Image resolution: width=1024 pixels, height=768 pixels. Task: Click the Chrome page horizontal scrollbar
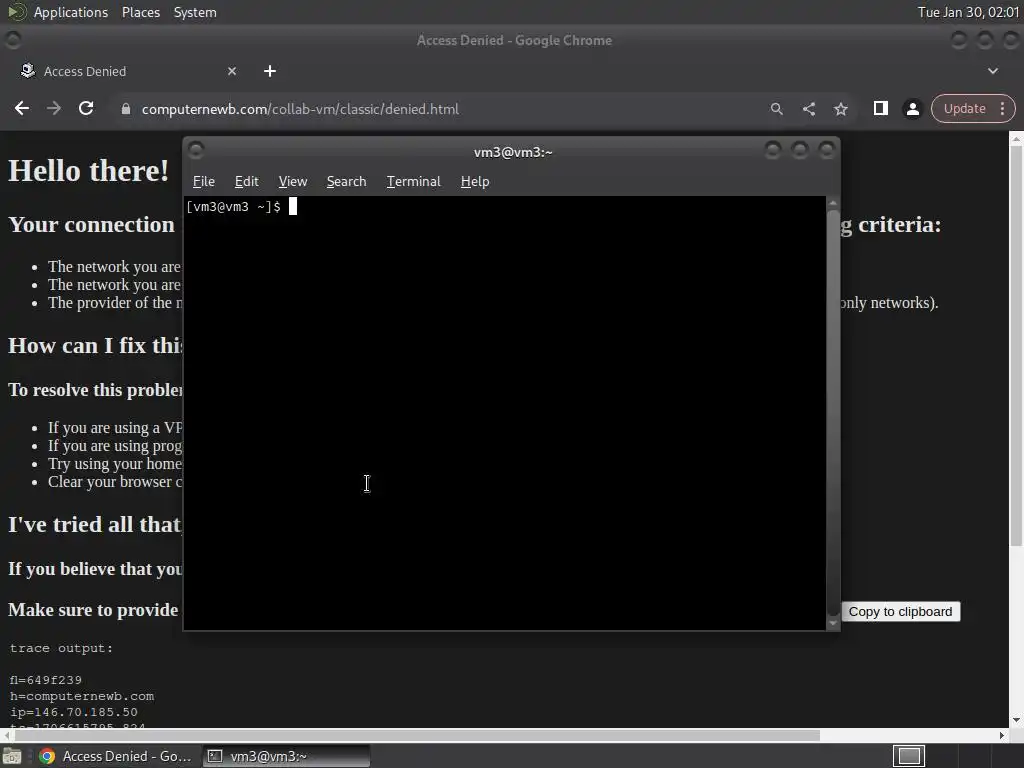point(415,735)
